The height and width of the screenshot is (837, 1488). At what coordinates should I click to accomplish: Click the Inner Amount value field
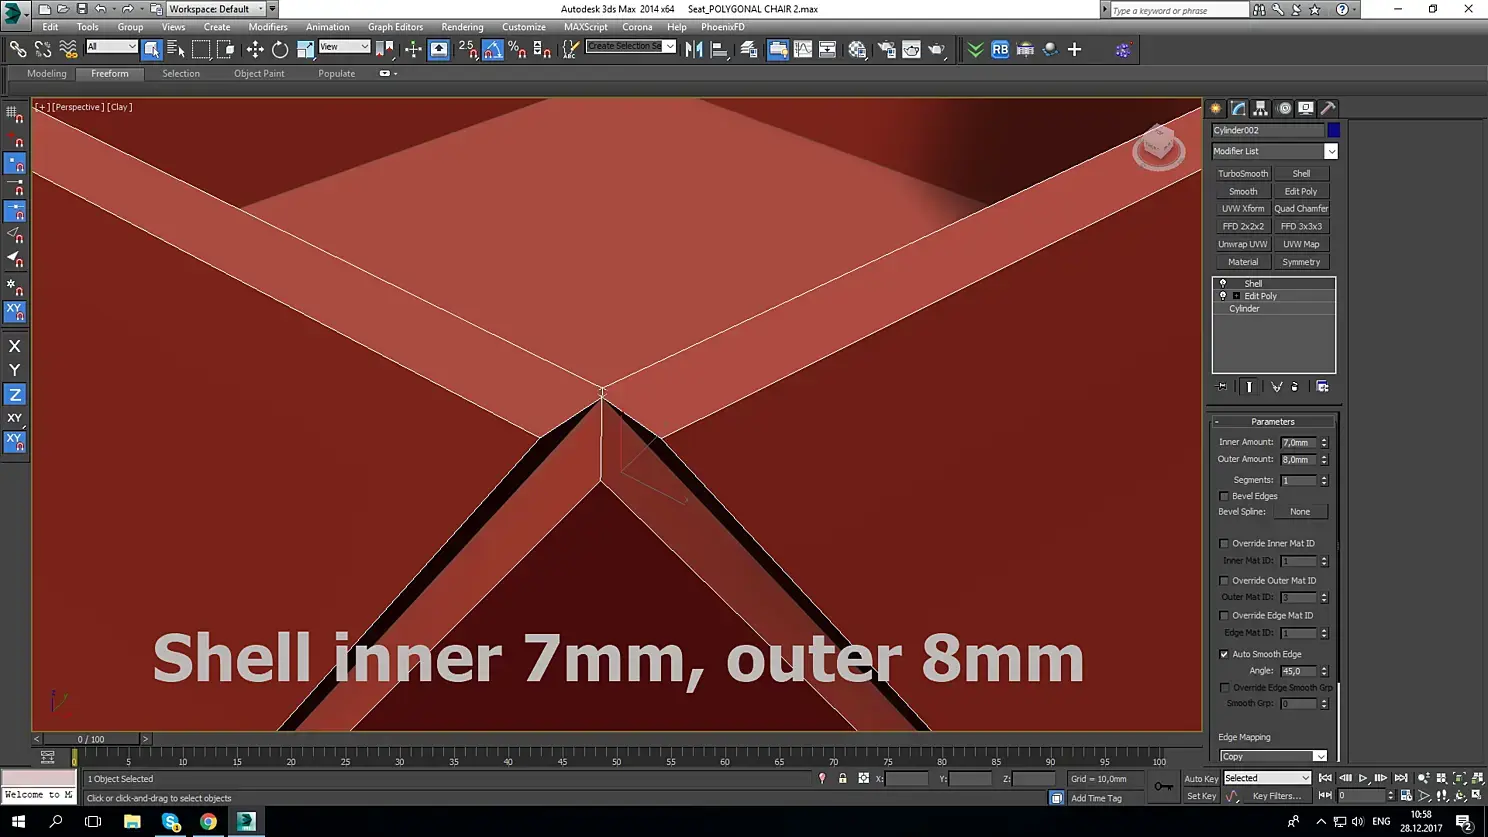[x=1298, y=442]
